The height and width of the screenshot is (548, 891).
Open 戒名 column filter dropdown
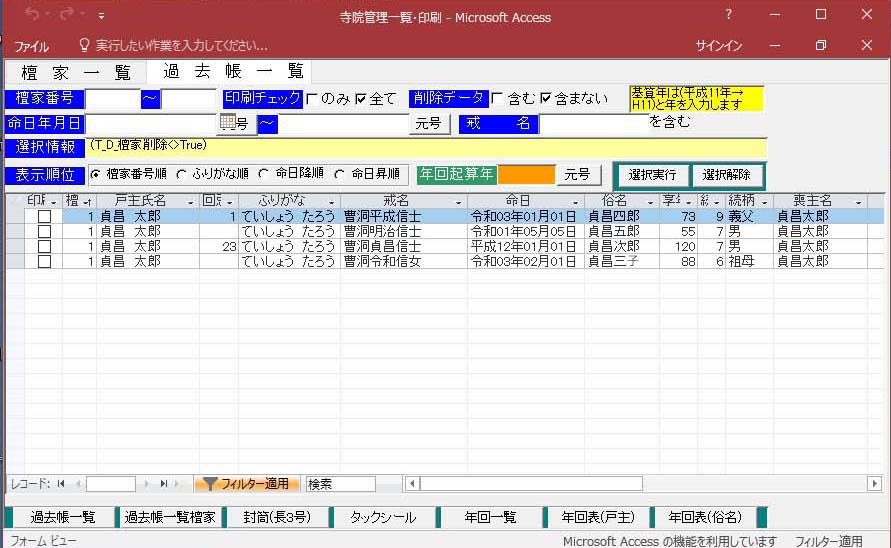tap(458, 202)
